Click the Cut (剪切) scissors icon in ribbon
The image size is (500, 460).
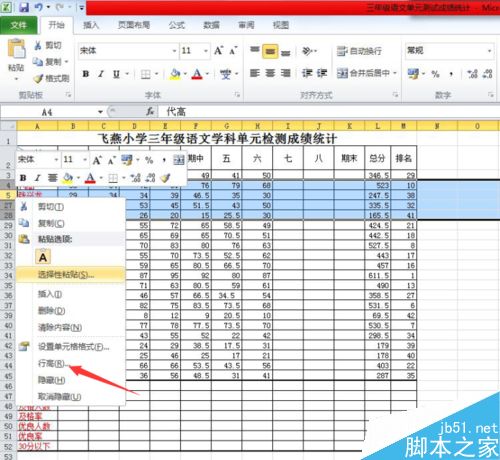[38, 45]
